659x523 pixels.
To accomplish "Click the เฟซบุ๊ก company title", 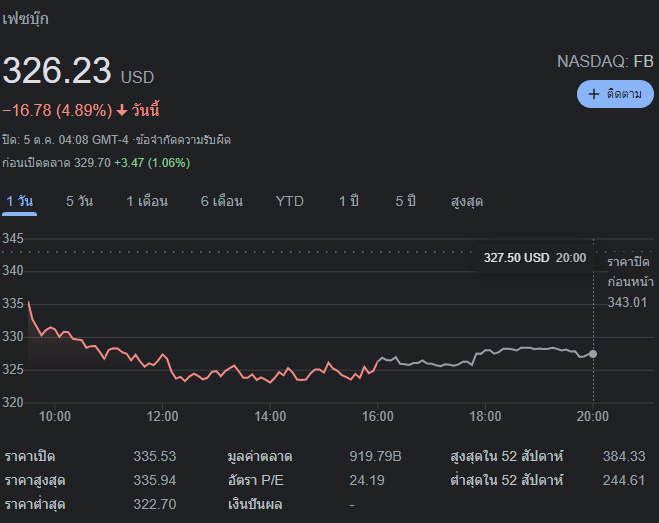I will (25, 19).
